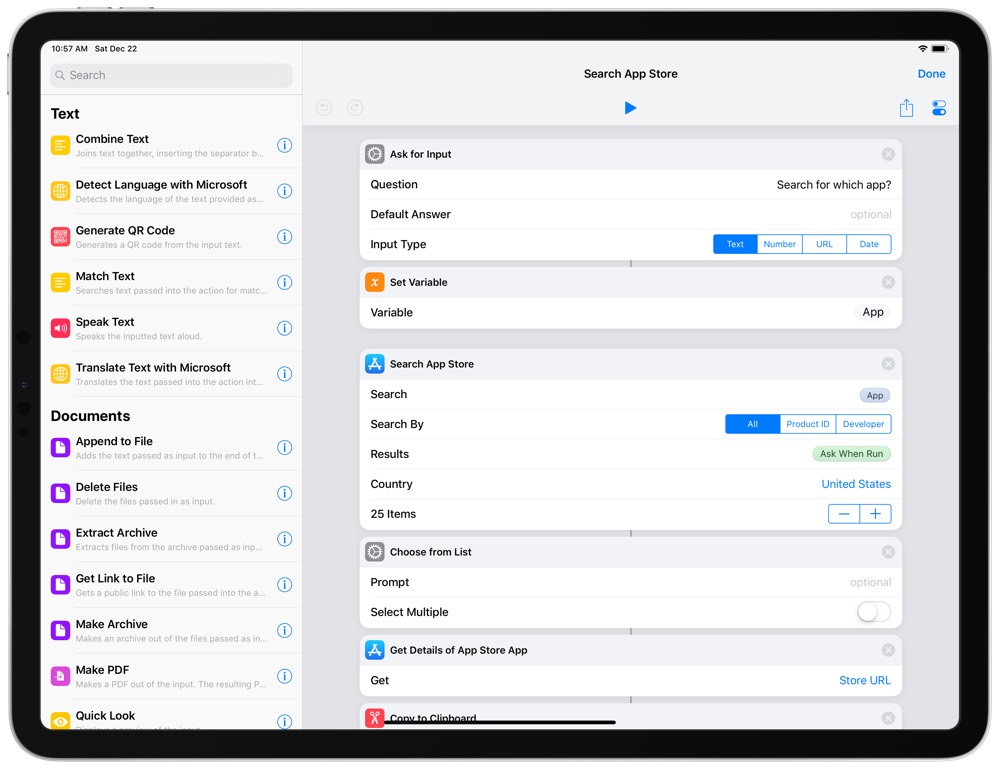The width and height of the screenshot is (1000, 770).
Task: Show info for Make PDF
Action: [284, 676]
